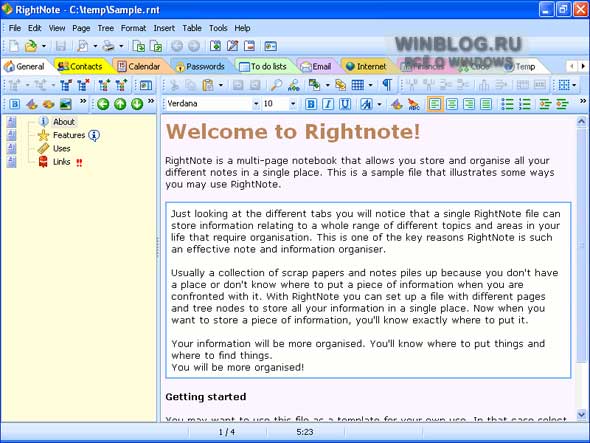Open dropdown arrow next to text style icon
Screen dimensions: 590x443
pos(379,104)
